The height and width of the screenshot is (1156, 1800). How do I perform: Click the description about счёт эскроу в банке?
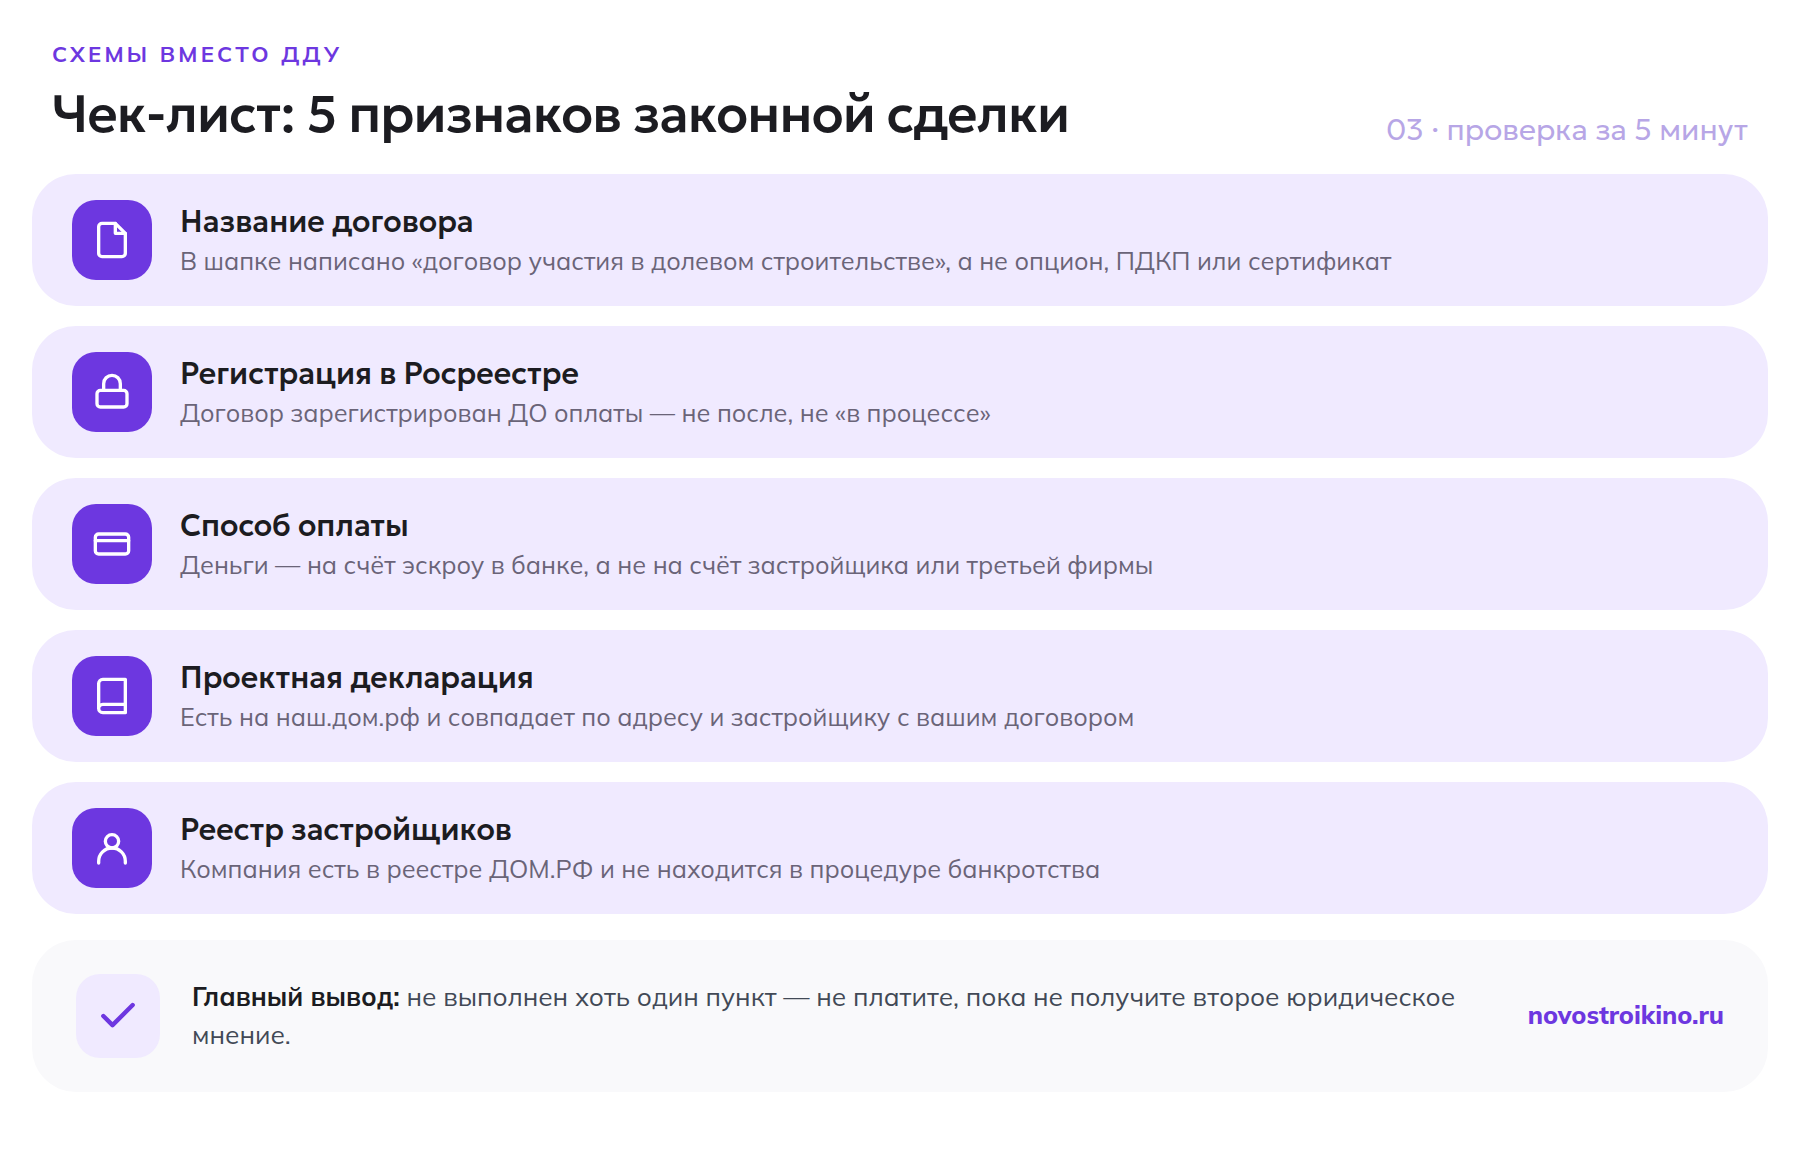point(666,566)
